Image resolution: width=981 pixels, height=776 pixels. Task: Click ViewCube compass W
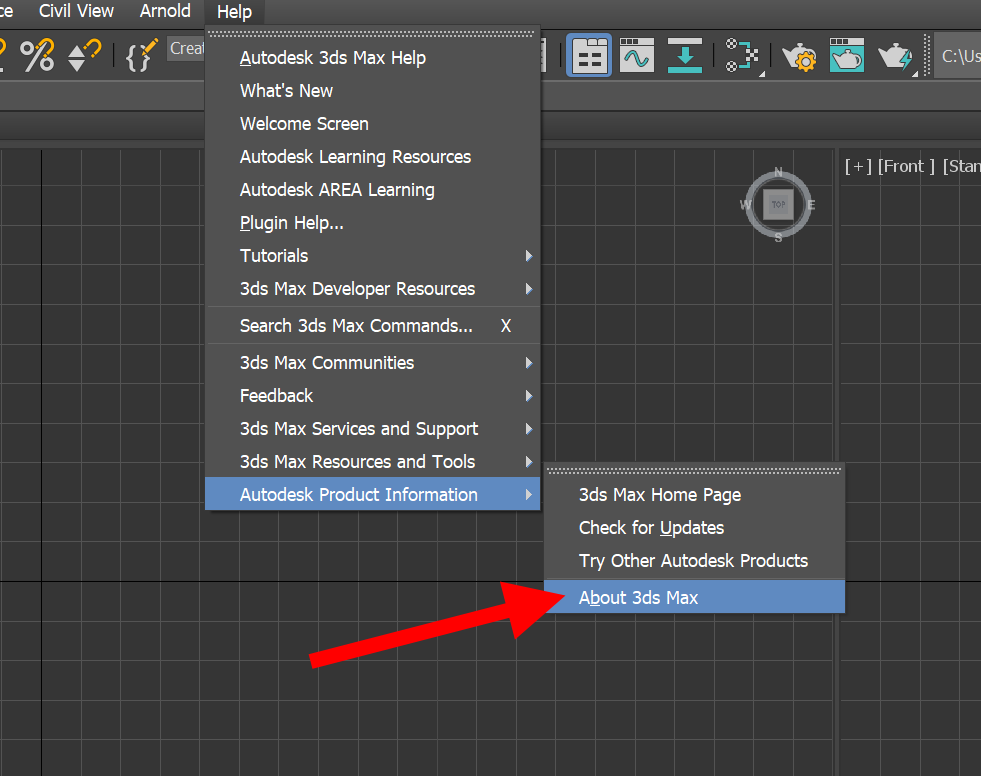coord(746,205)
